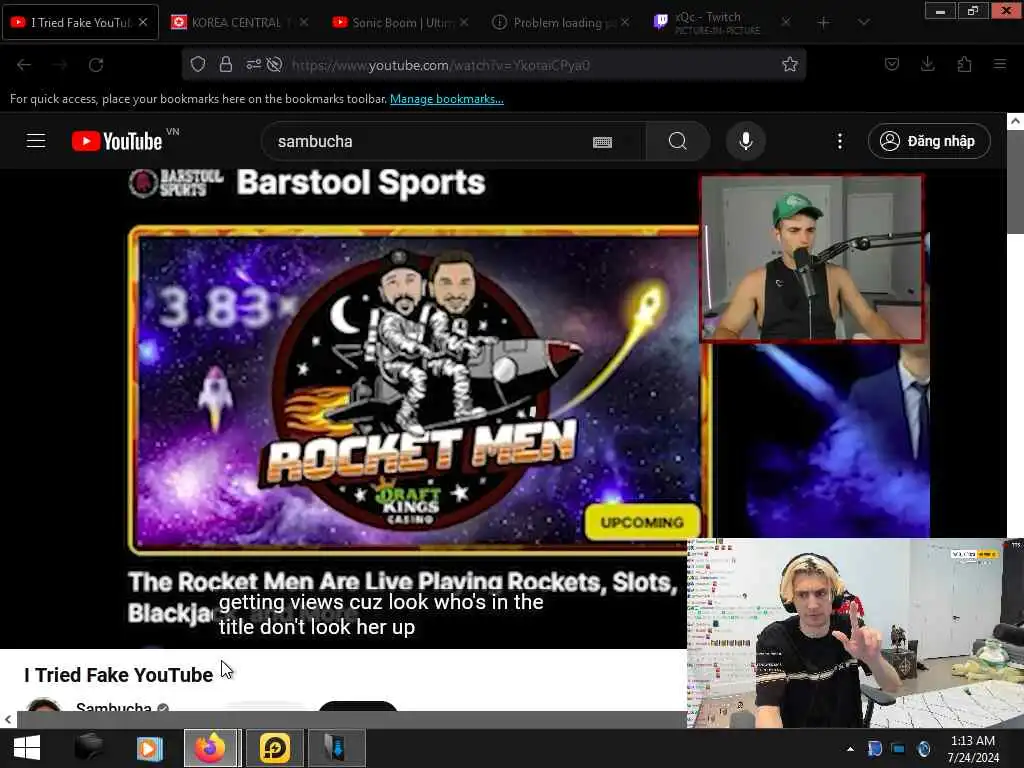Close the xQc - Twitch tab
The width and height of the screenshot is (1024, 768).
(786, 22)
